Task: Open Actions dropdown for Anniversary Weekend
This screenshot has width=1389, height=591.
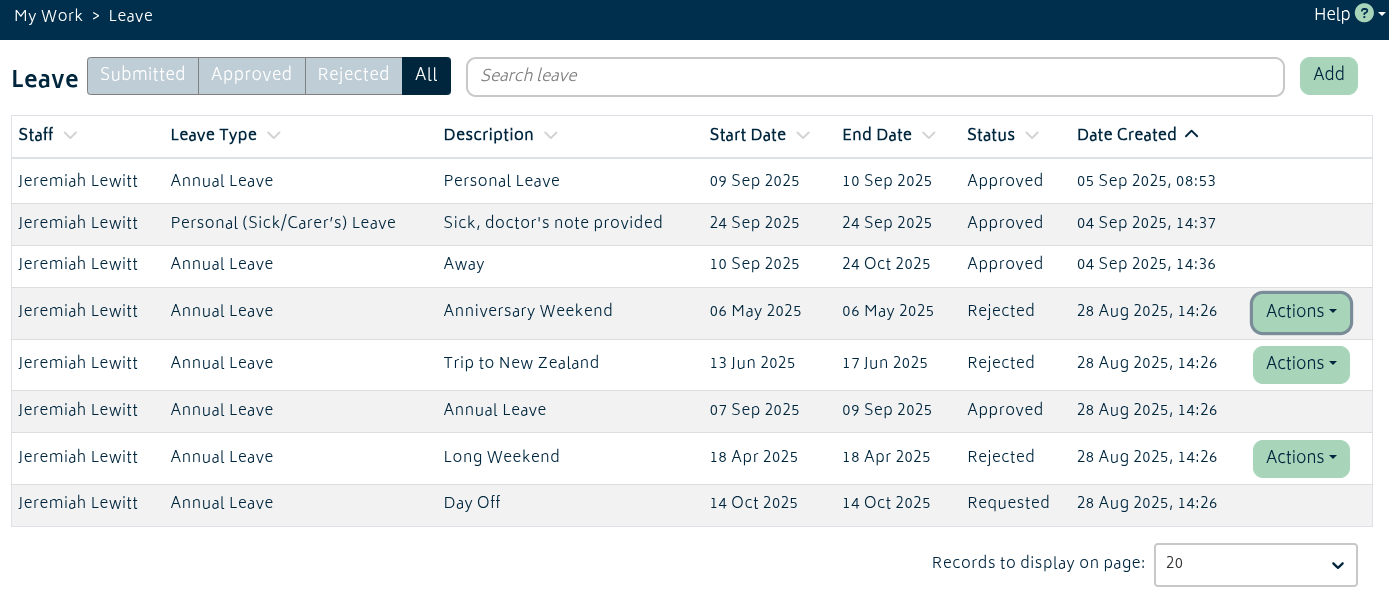Action: click(1301, 312)
